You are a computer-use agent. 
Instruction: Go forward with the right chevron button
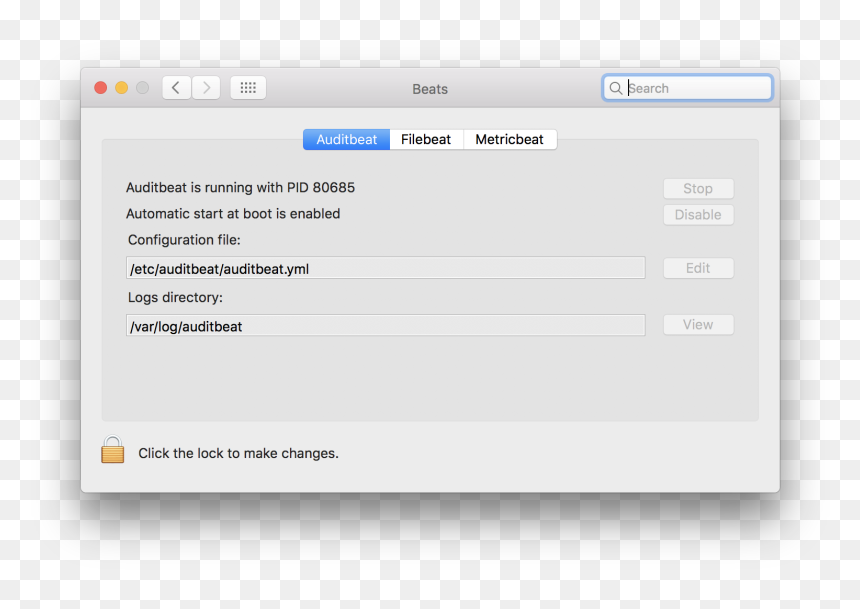(206, 88)
